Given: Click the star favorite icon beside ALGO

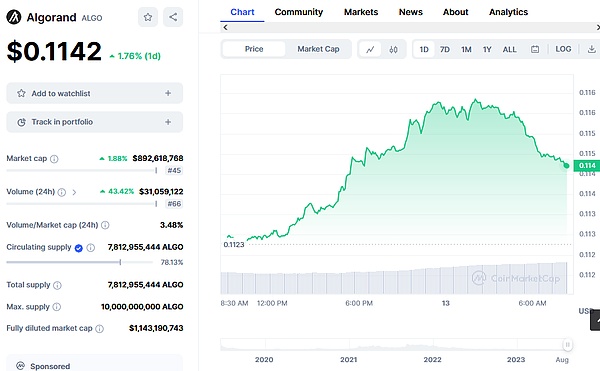Looking at the screenshot, I should (x=148, y=17).
